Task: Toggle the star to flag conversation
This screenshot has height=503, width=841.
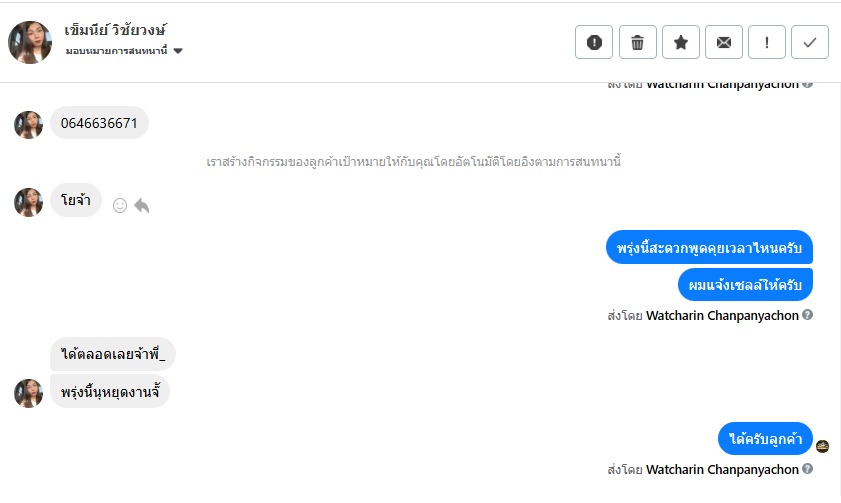Action: point(681,42)
